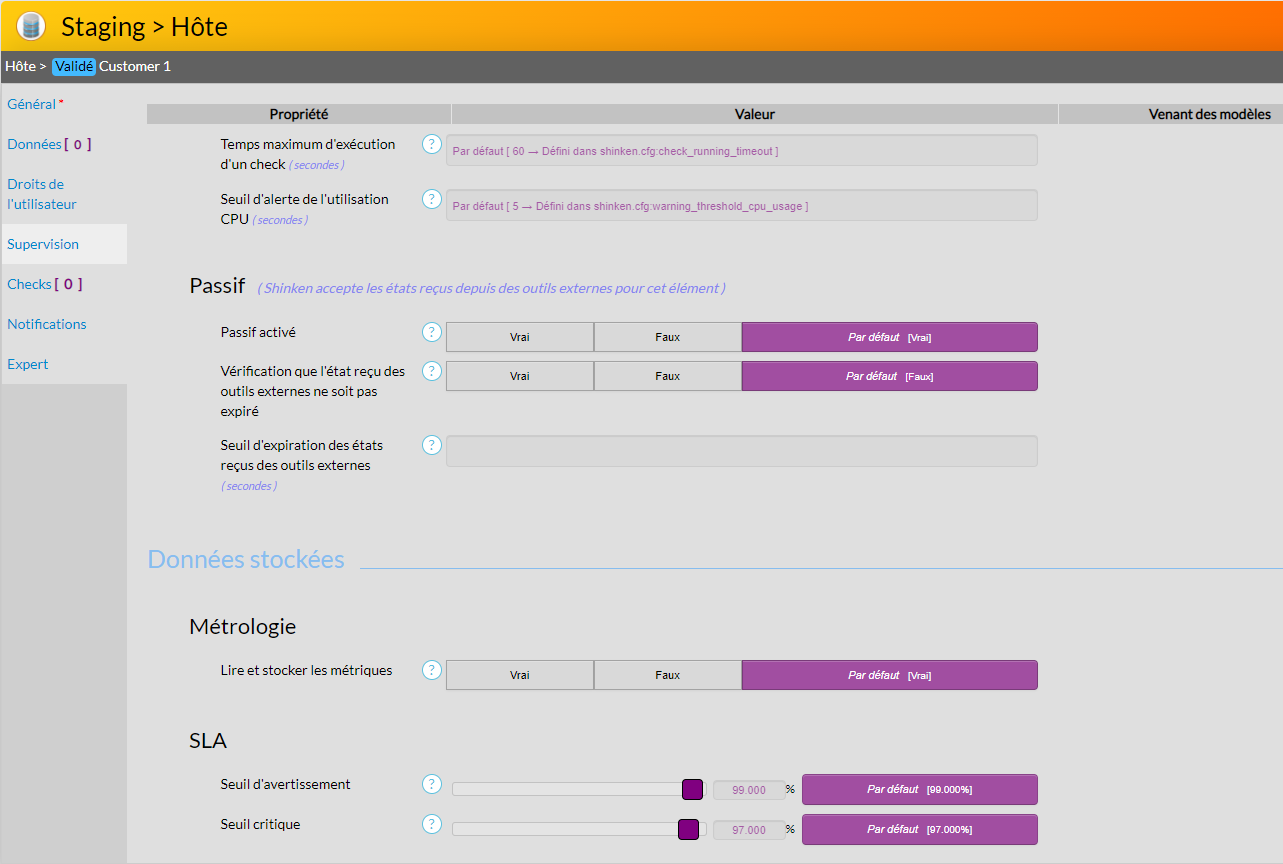This screenshot has width=1283, height=864.
Task: Click Par défaut button for Seuil critique
Action: (919, 829)
